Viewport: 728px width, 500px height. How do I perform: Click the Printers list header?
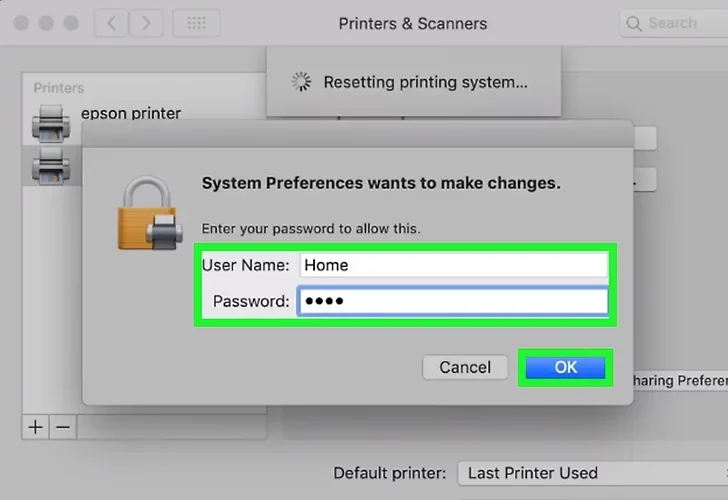[58, 88]
